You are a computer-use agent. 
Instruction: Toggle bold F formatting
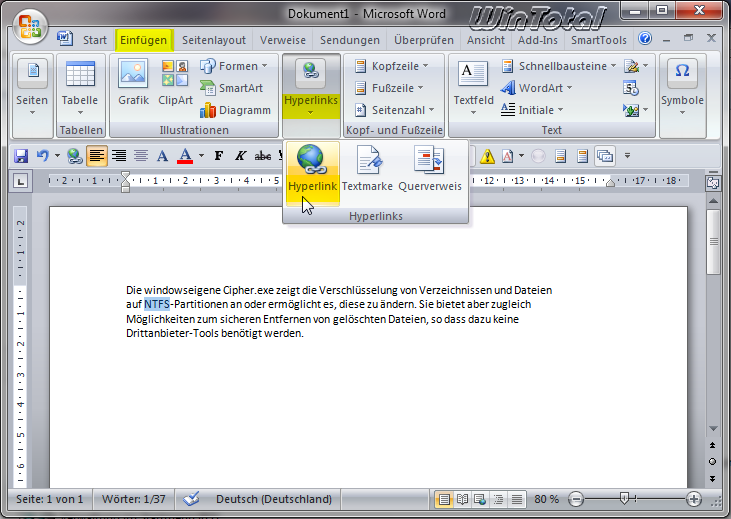[x=219, y=156]
